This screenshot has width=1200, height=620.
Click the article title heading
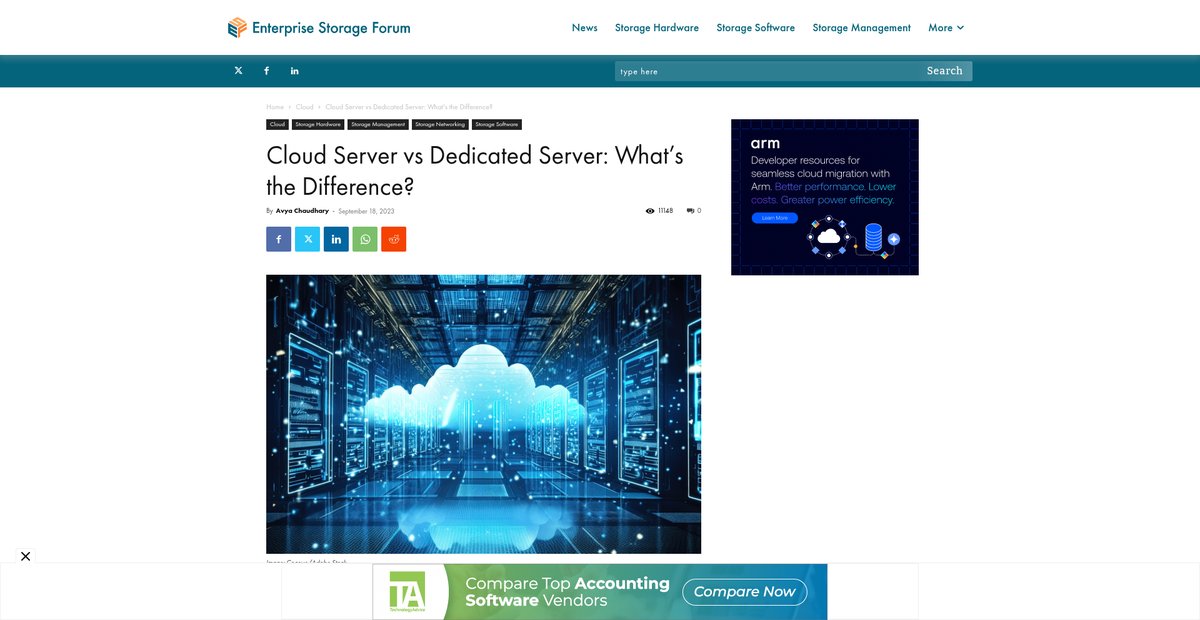[x=475, y=171]
